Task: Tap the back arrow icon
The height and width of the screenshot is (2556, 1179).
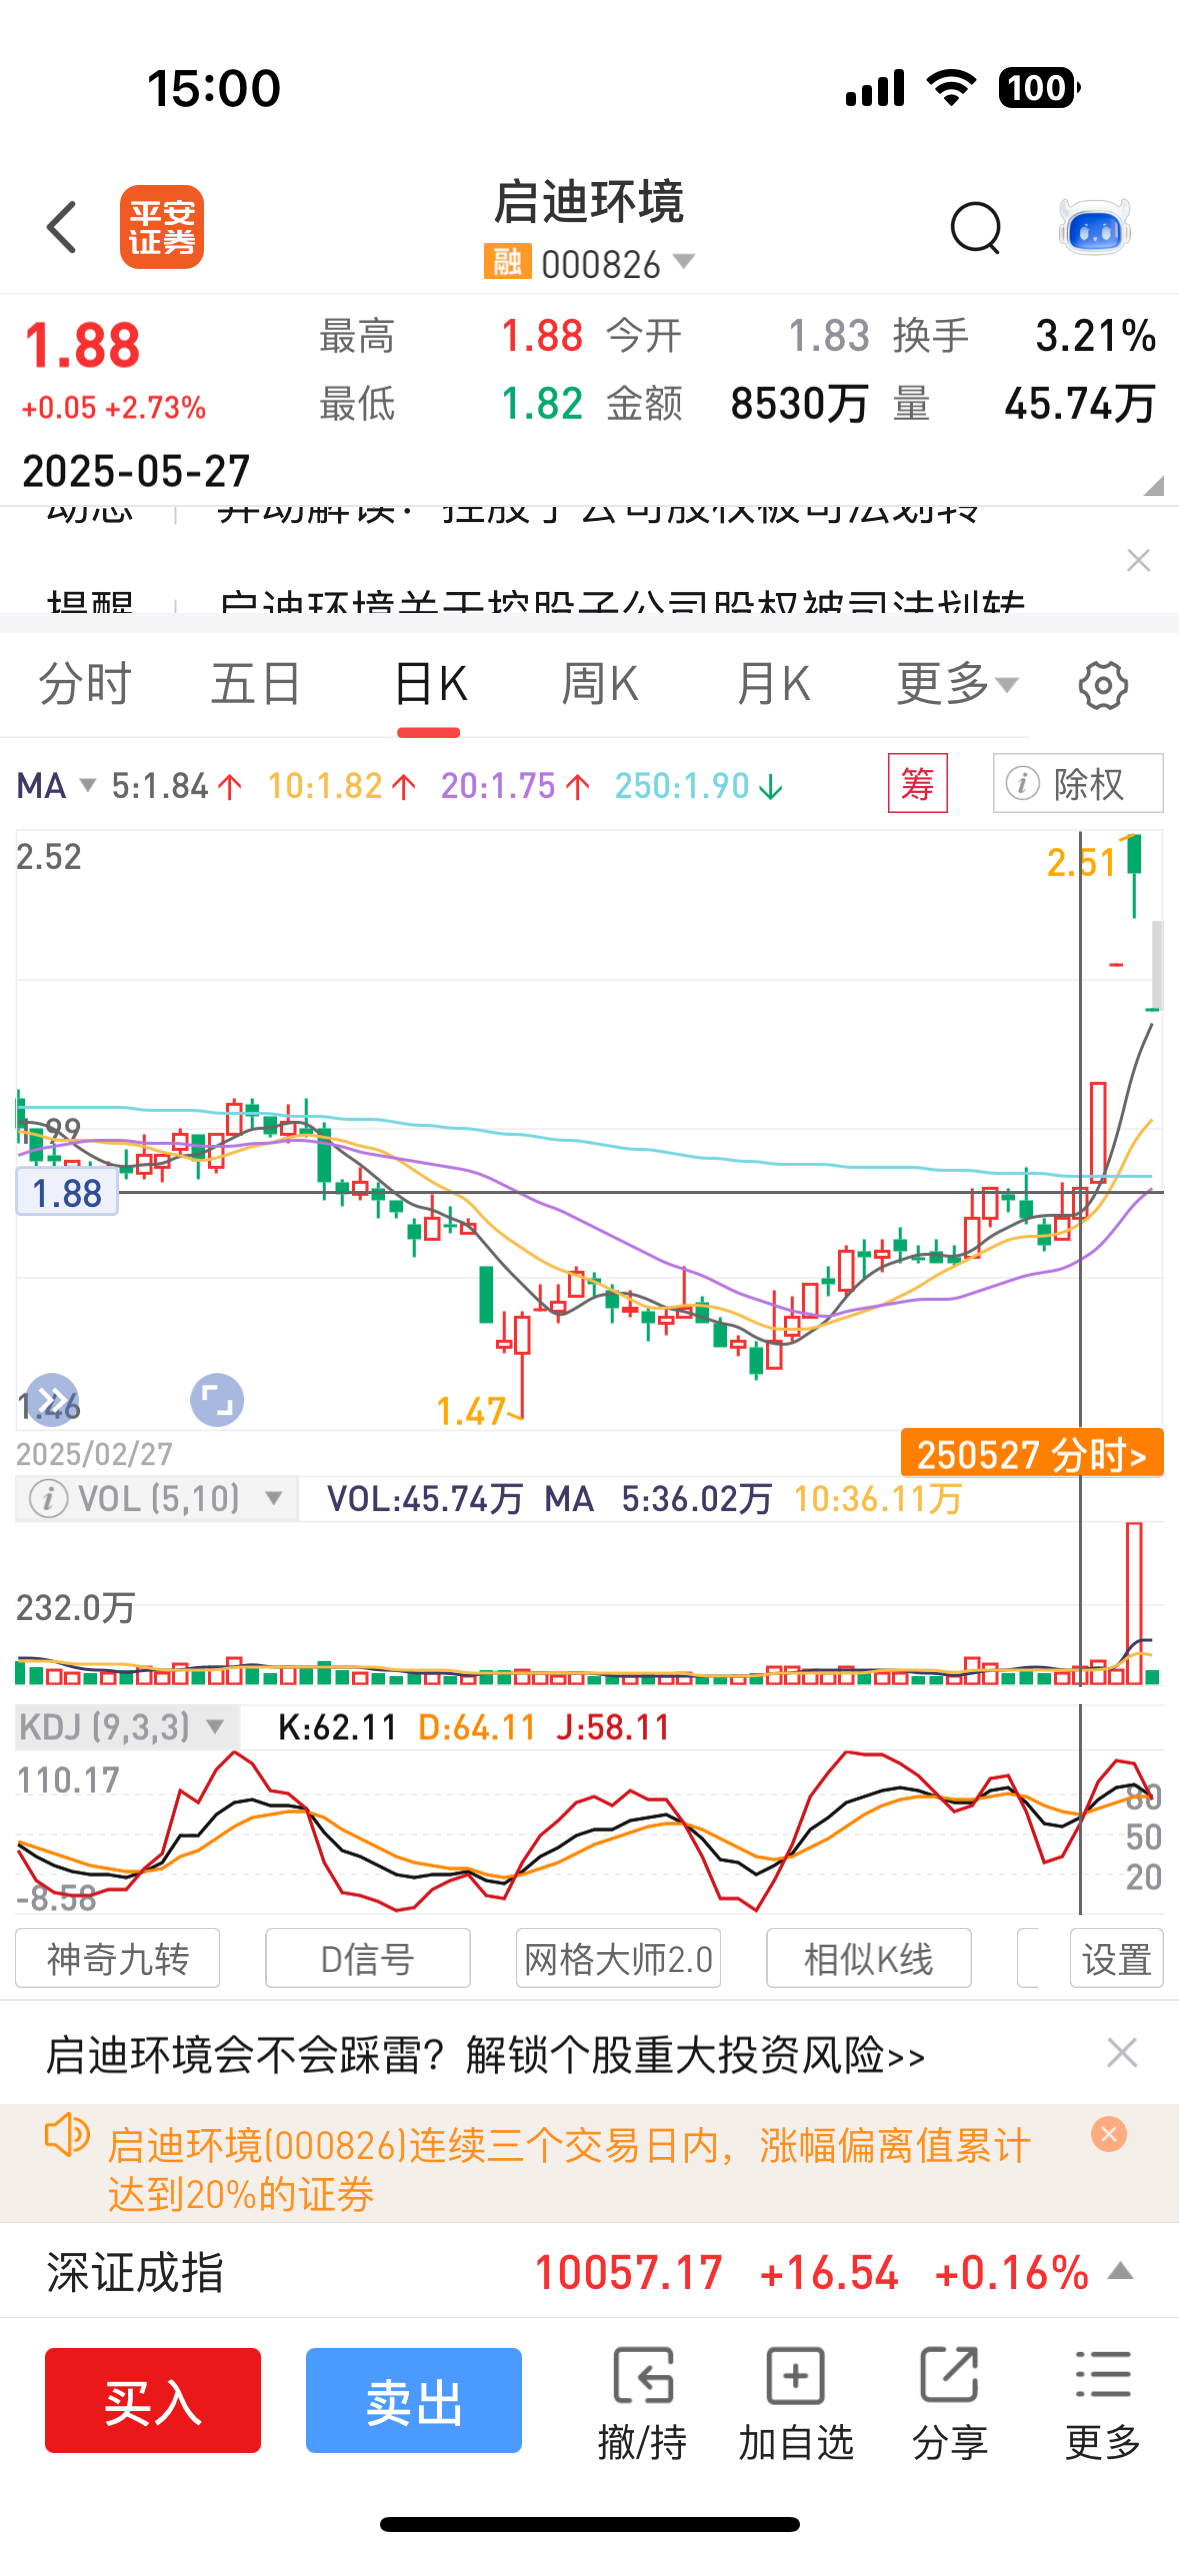Action: pos(62,228)
